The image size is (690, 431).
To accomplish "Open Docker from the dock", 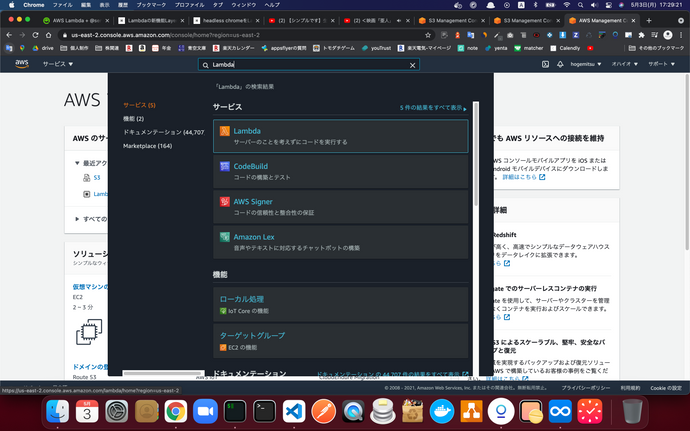I will click(442, 412).
